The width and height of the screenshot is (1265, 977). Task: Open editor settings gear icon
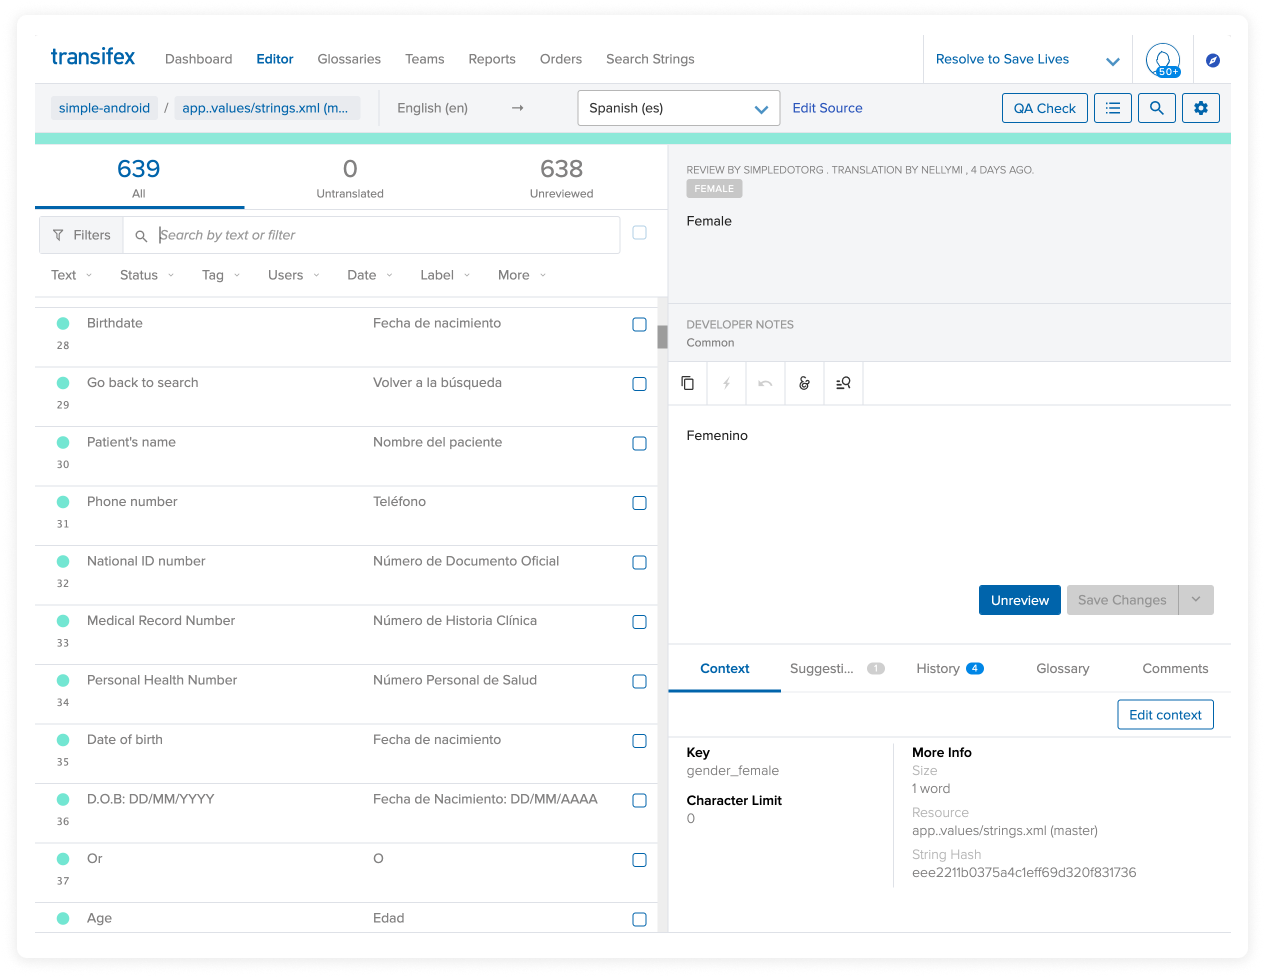[1201, 108]
